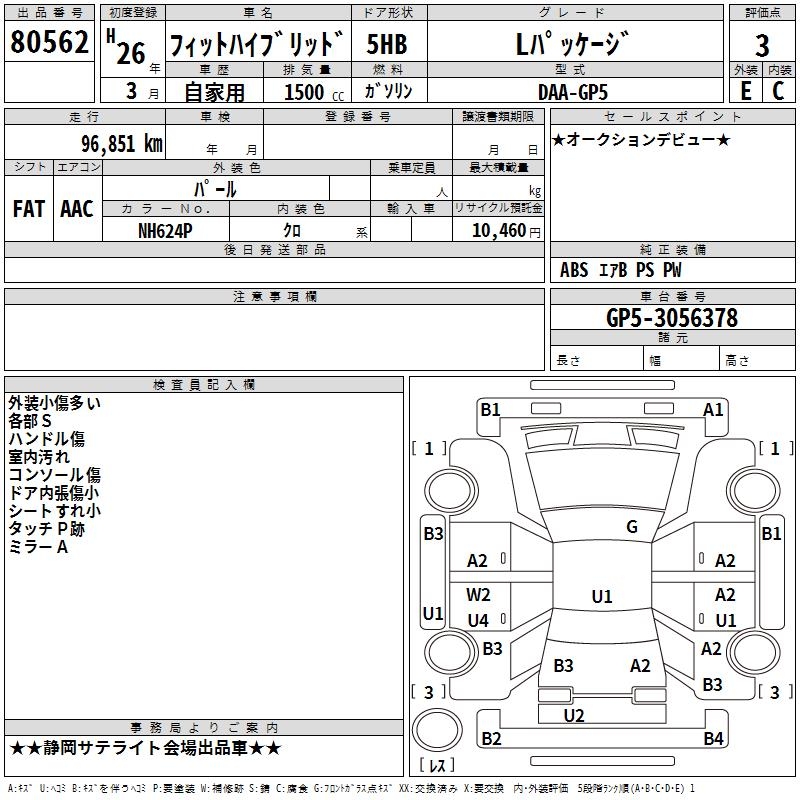Click the interior grade C
Screen dimensions: 800x800
point(778,91)
